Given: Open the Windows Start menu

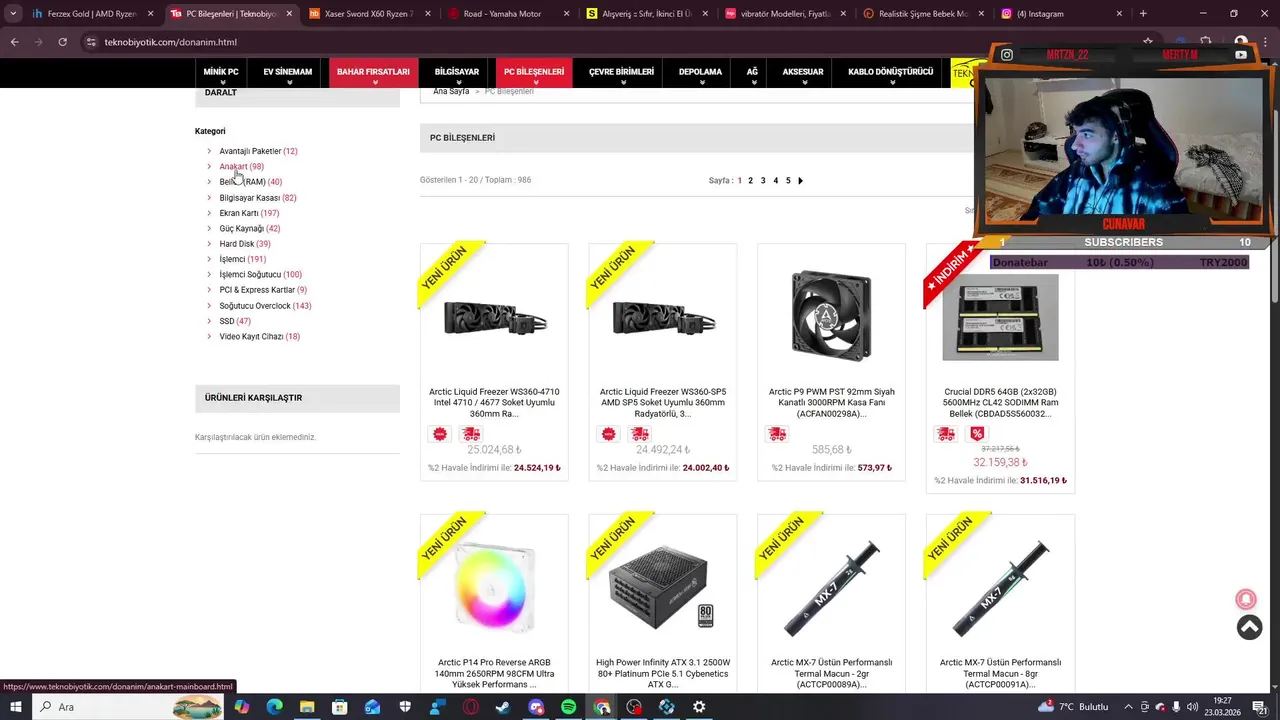Looking at the screenshot, I should point(16,707).
